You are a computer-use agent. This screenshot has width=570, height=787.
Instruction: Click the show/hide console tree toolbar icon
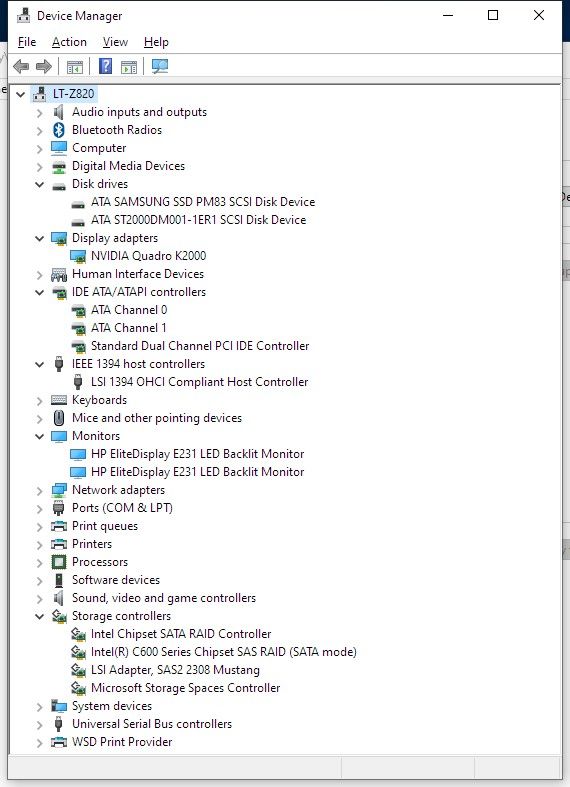coord(75,66)
